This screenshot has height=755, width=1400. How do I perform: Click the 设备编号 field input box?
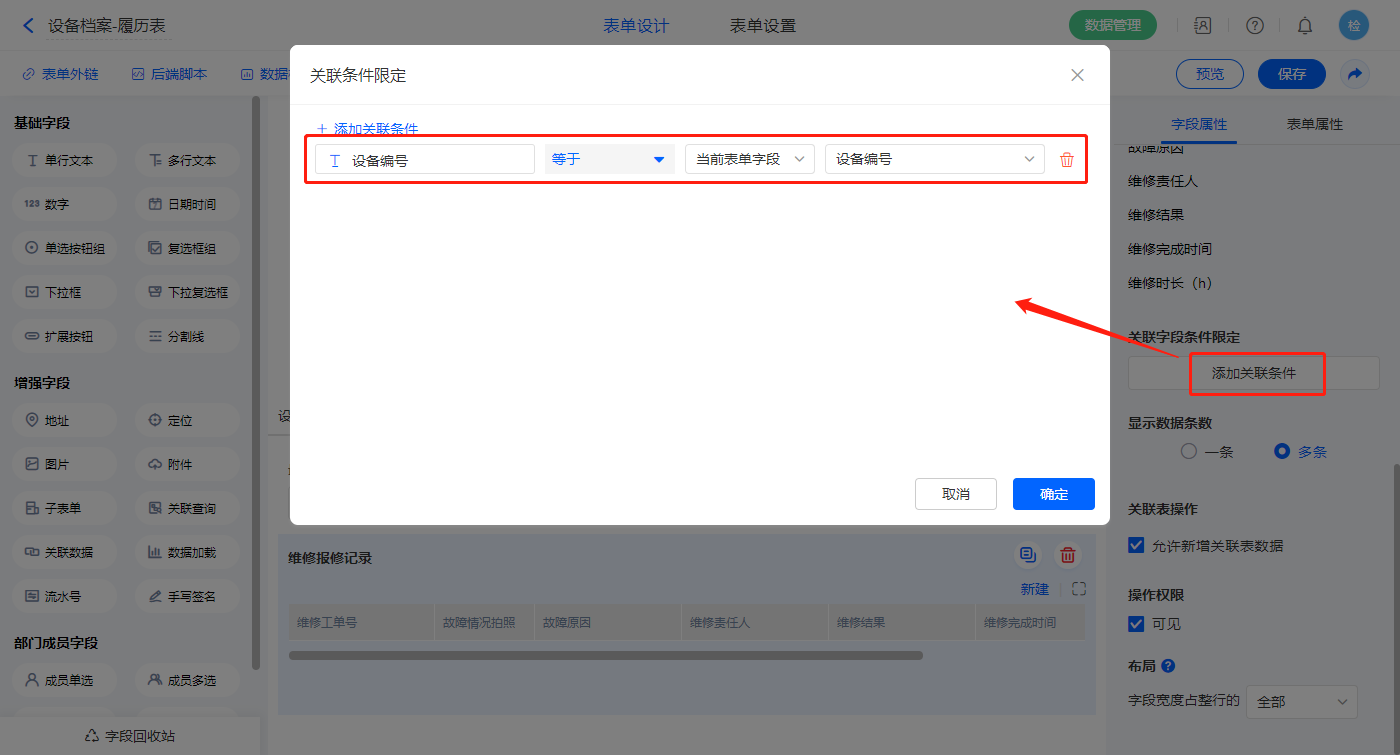(425, 160)
